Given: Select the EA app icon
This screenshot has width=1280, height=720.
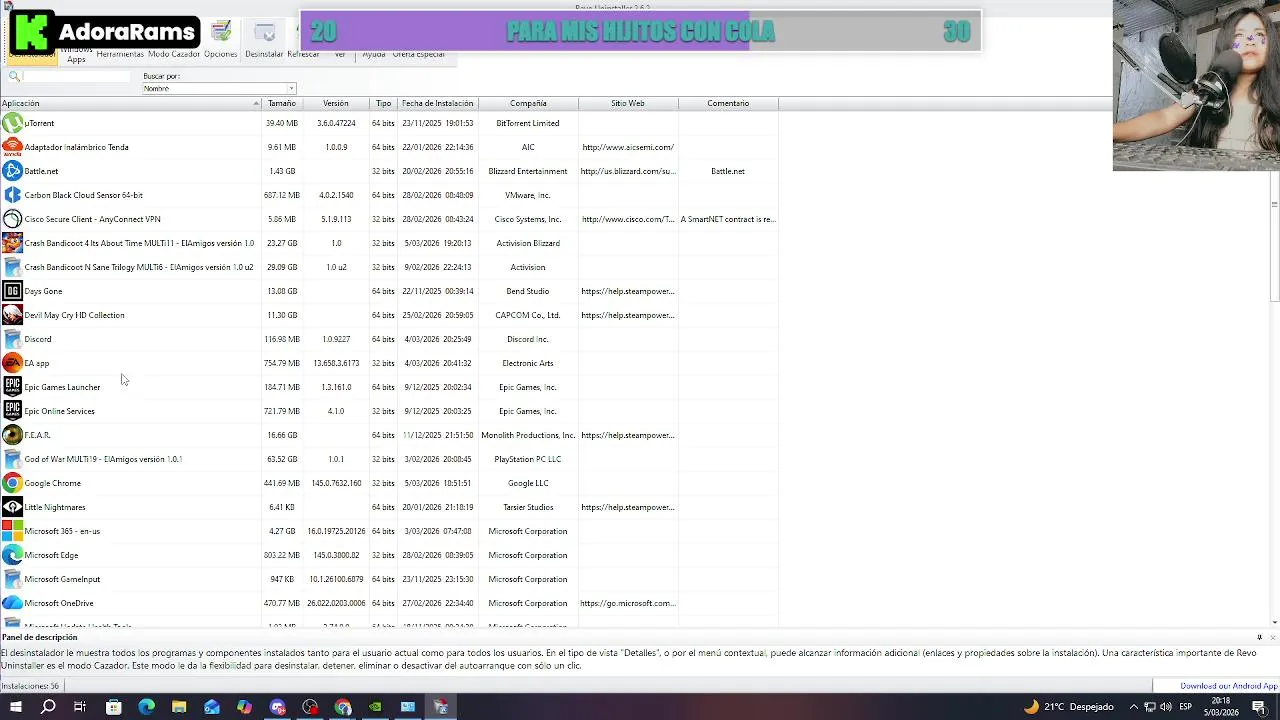Looking at the screenshot, I should [12, 363].
